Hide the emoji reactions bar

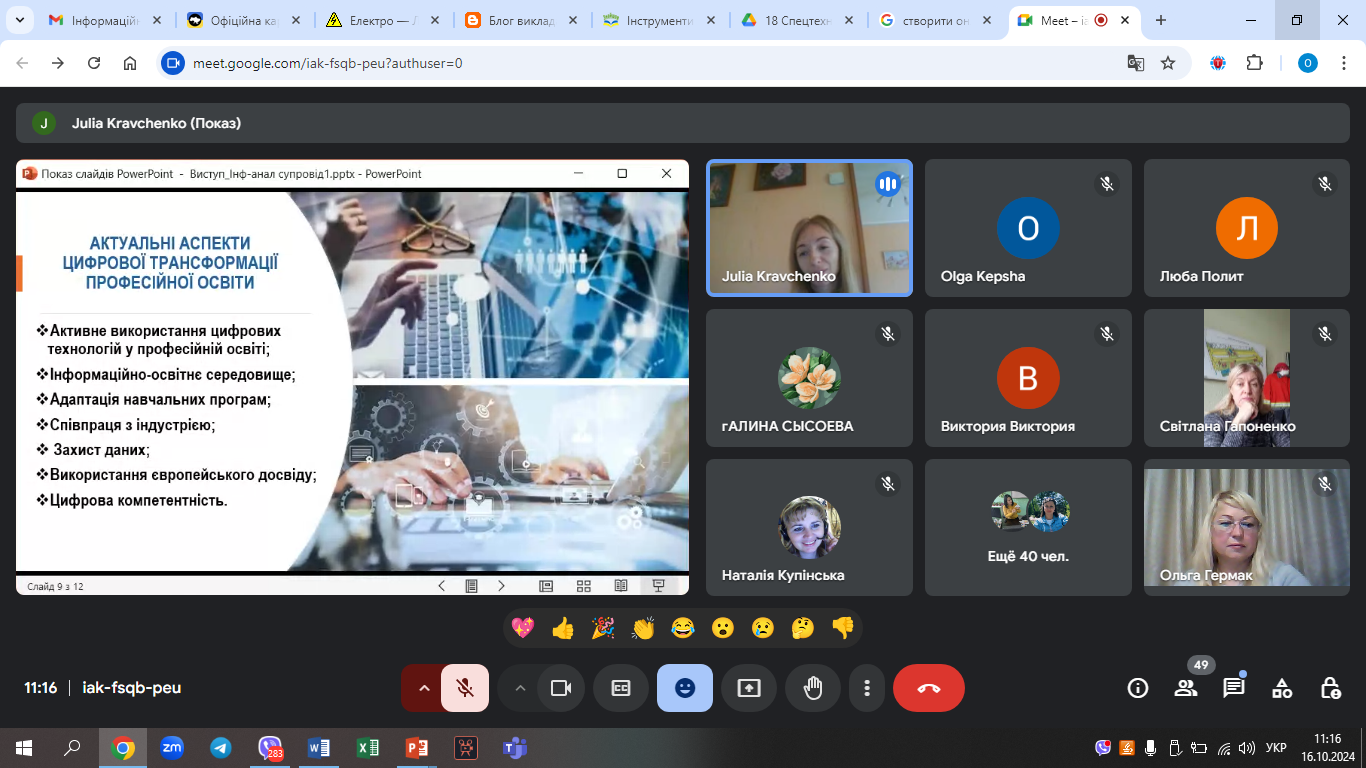coord(685,688)
